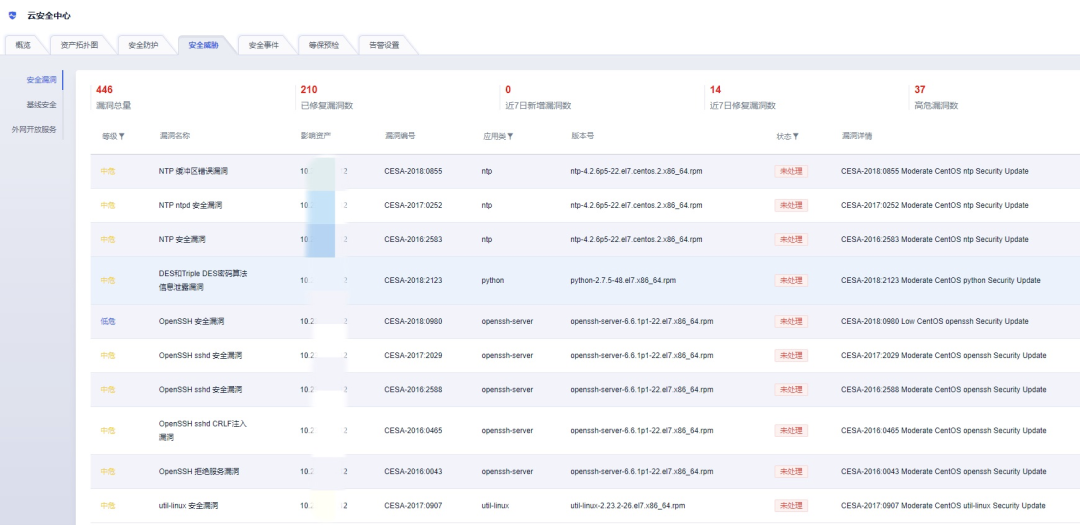Switch to the 告警设置 tab
This screenshot has width=1080, height=525.
(x=383, y=45)
